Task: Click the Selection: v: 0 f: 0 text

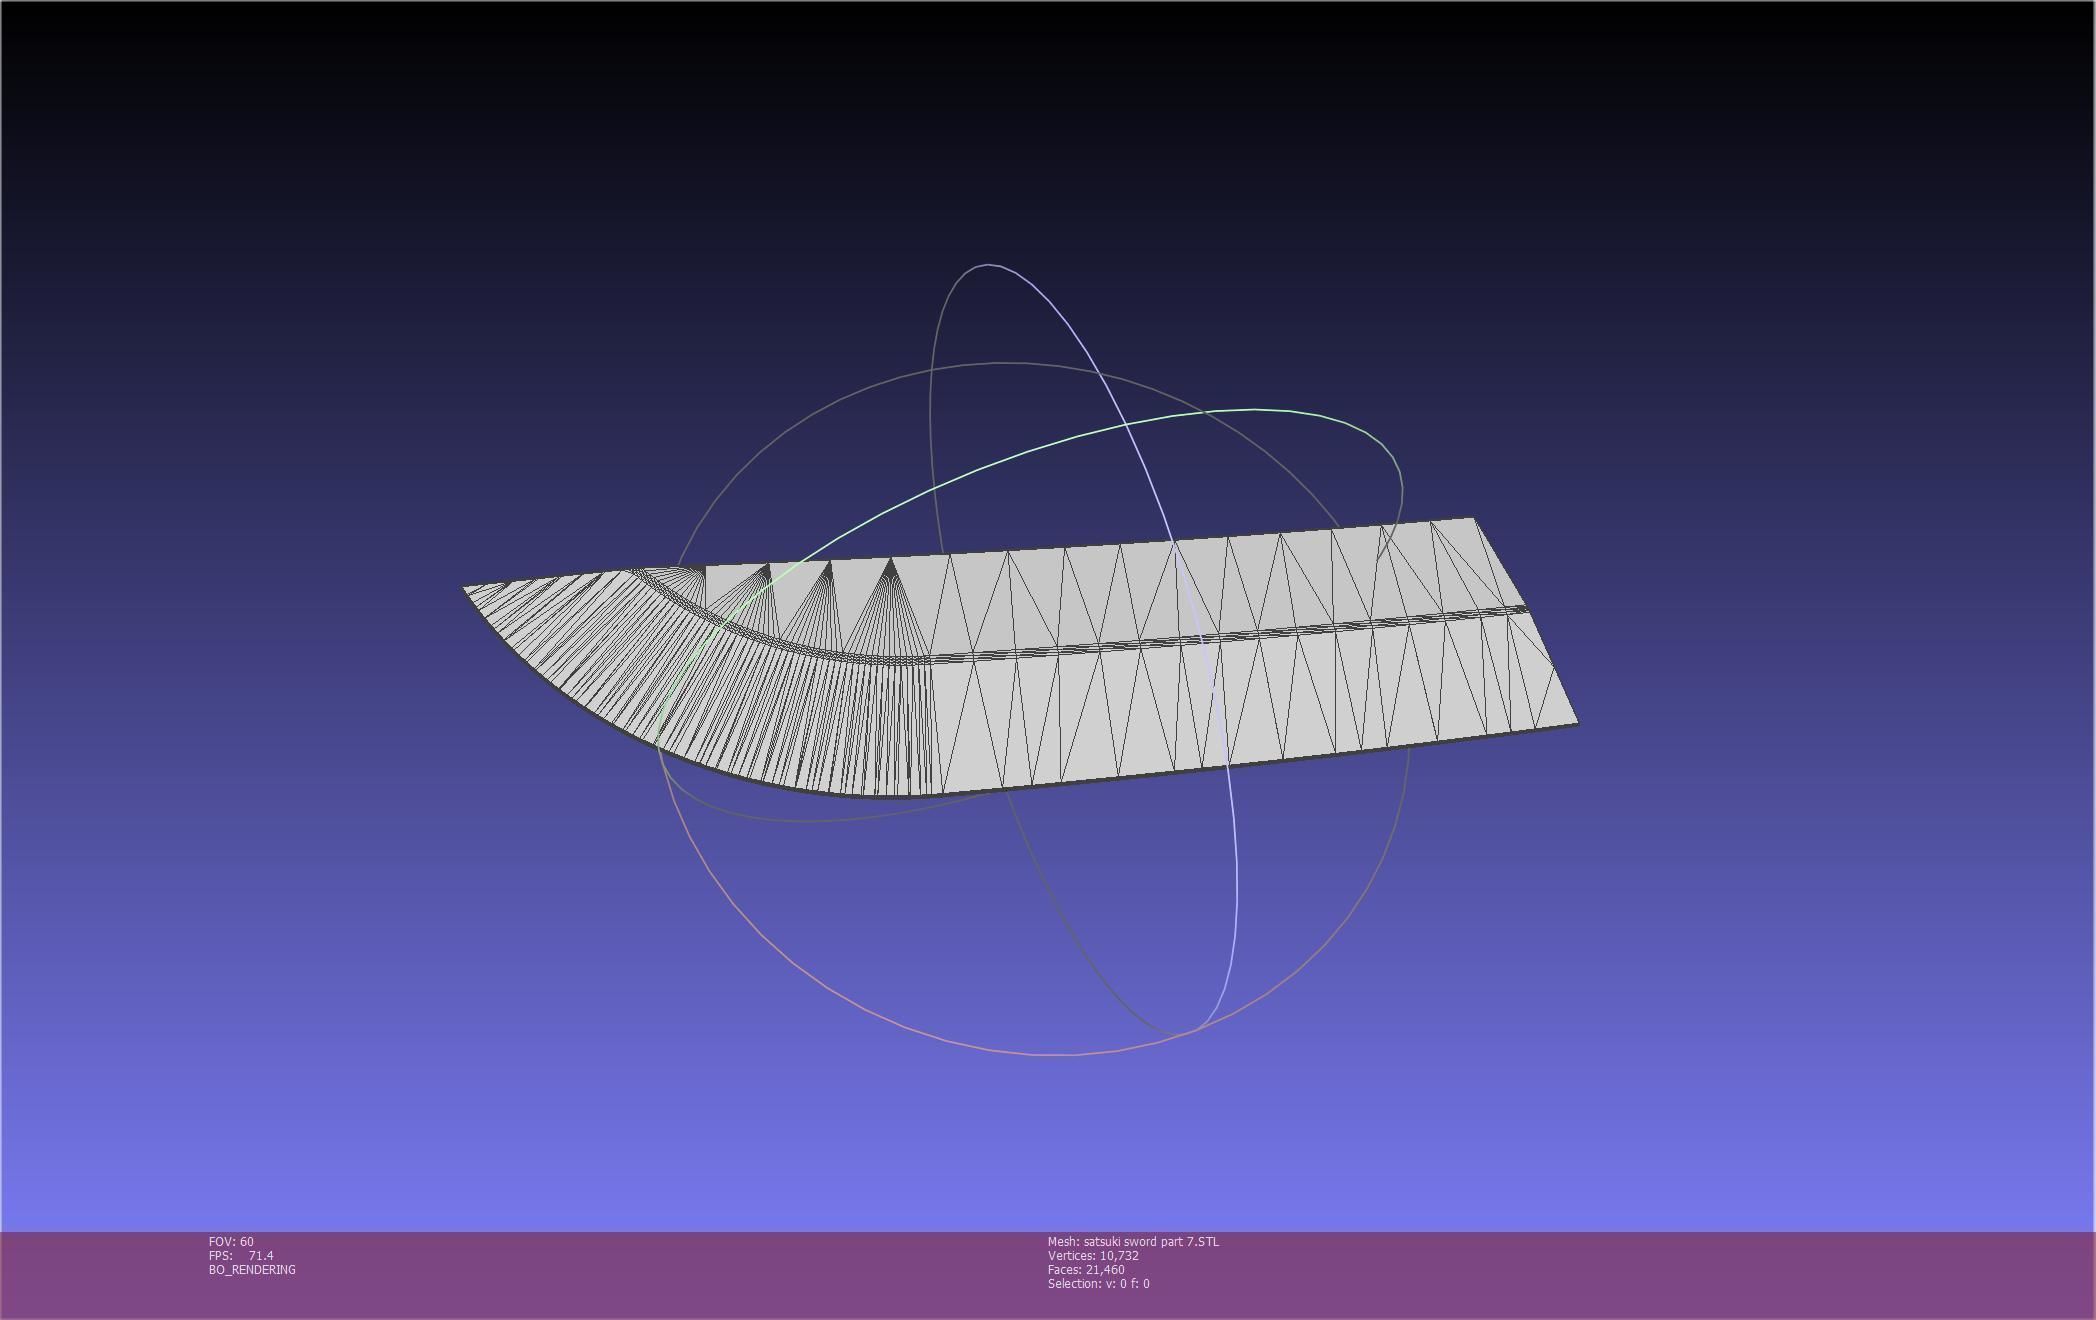Action: point(1098,1283)
